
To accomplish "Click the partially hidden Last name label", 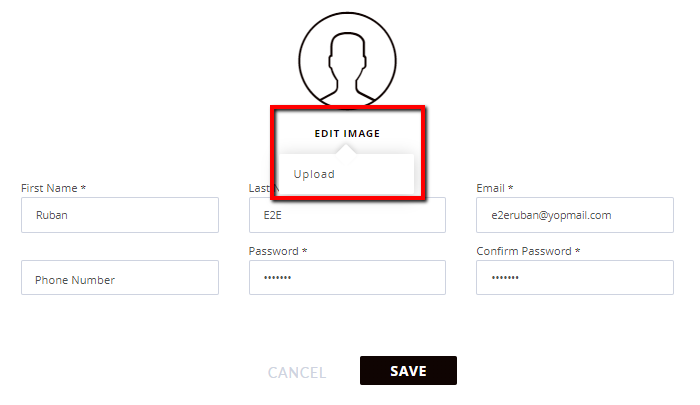I will tap(260, 188).
